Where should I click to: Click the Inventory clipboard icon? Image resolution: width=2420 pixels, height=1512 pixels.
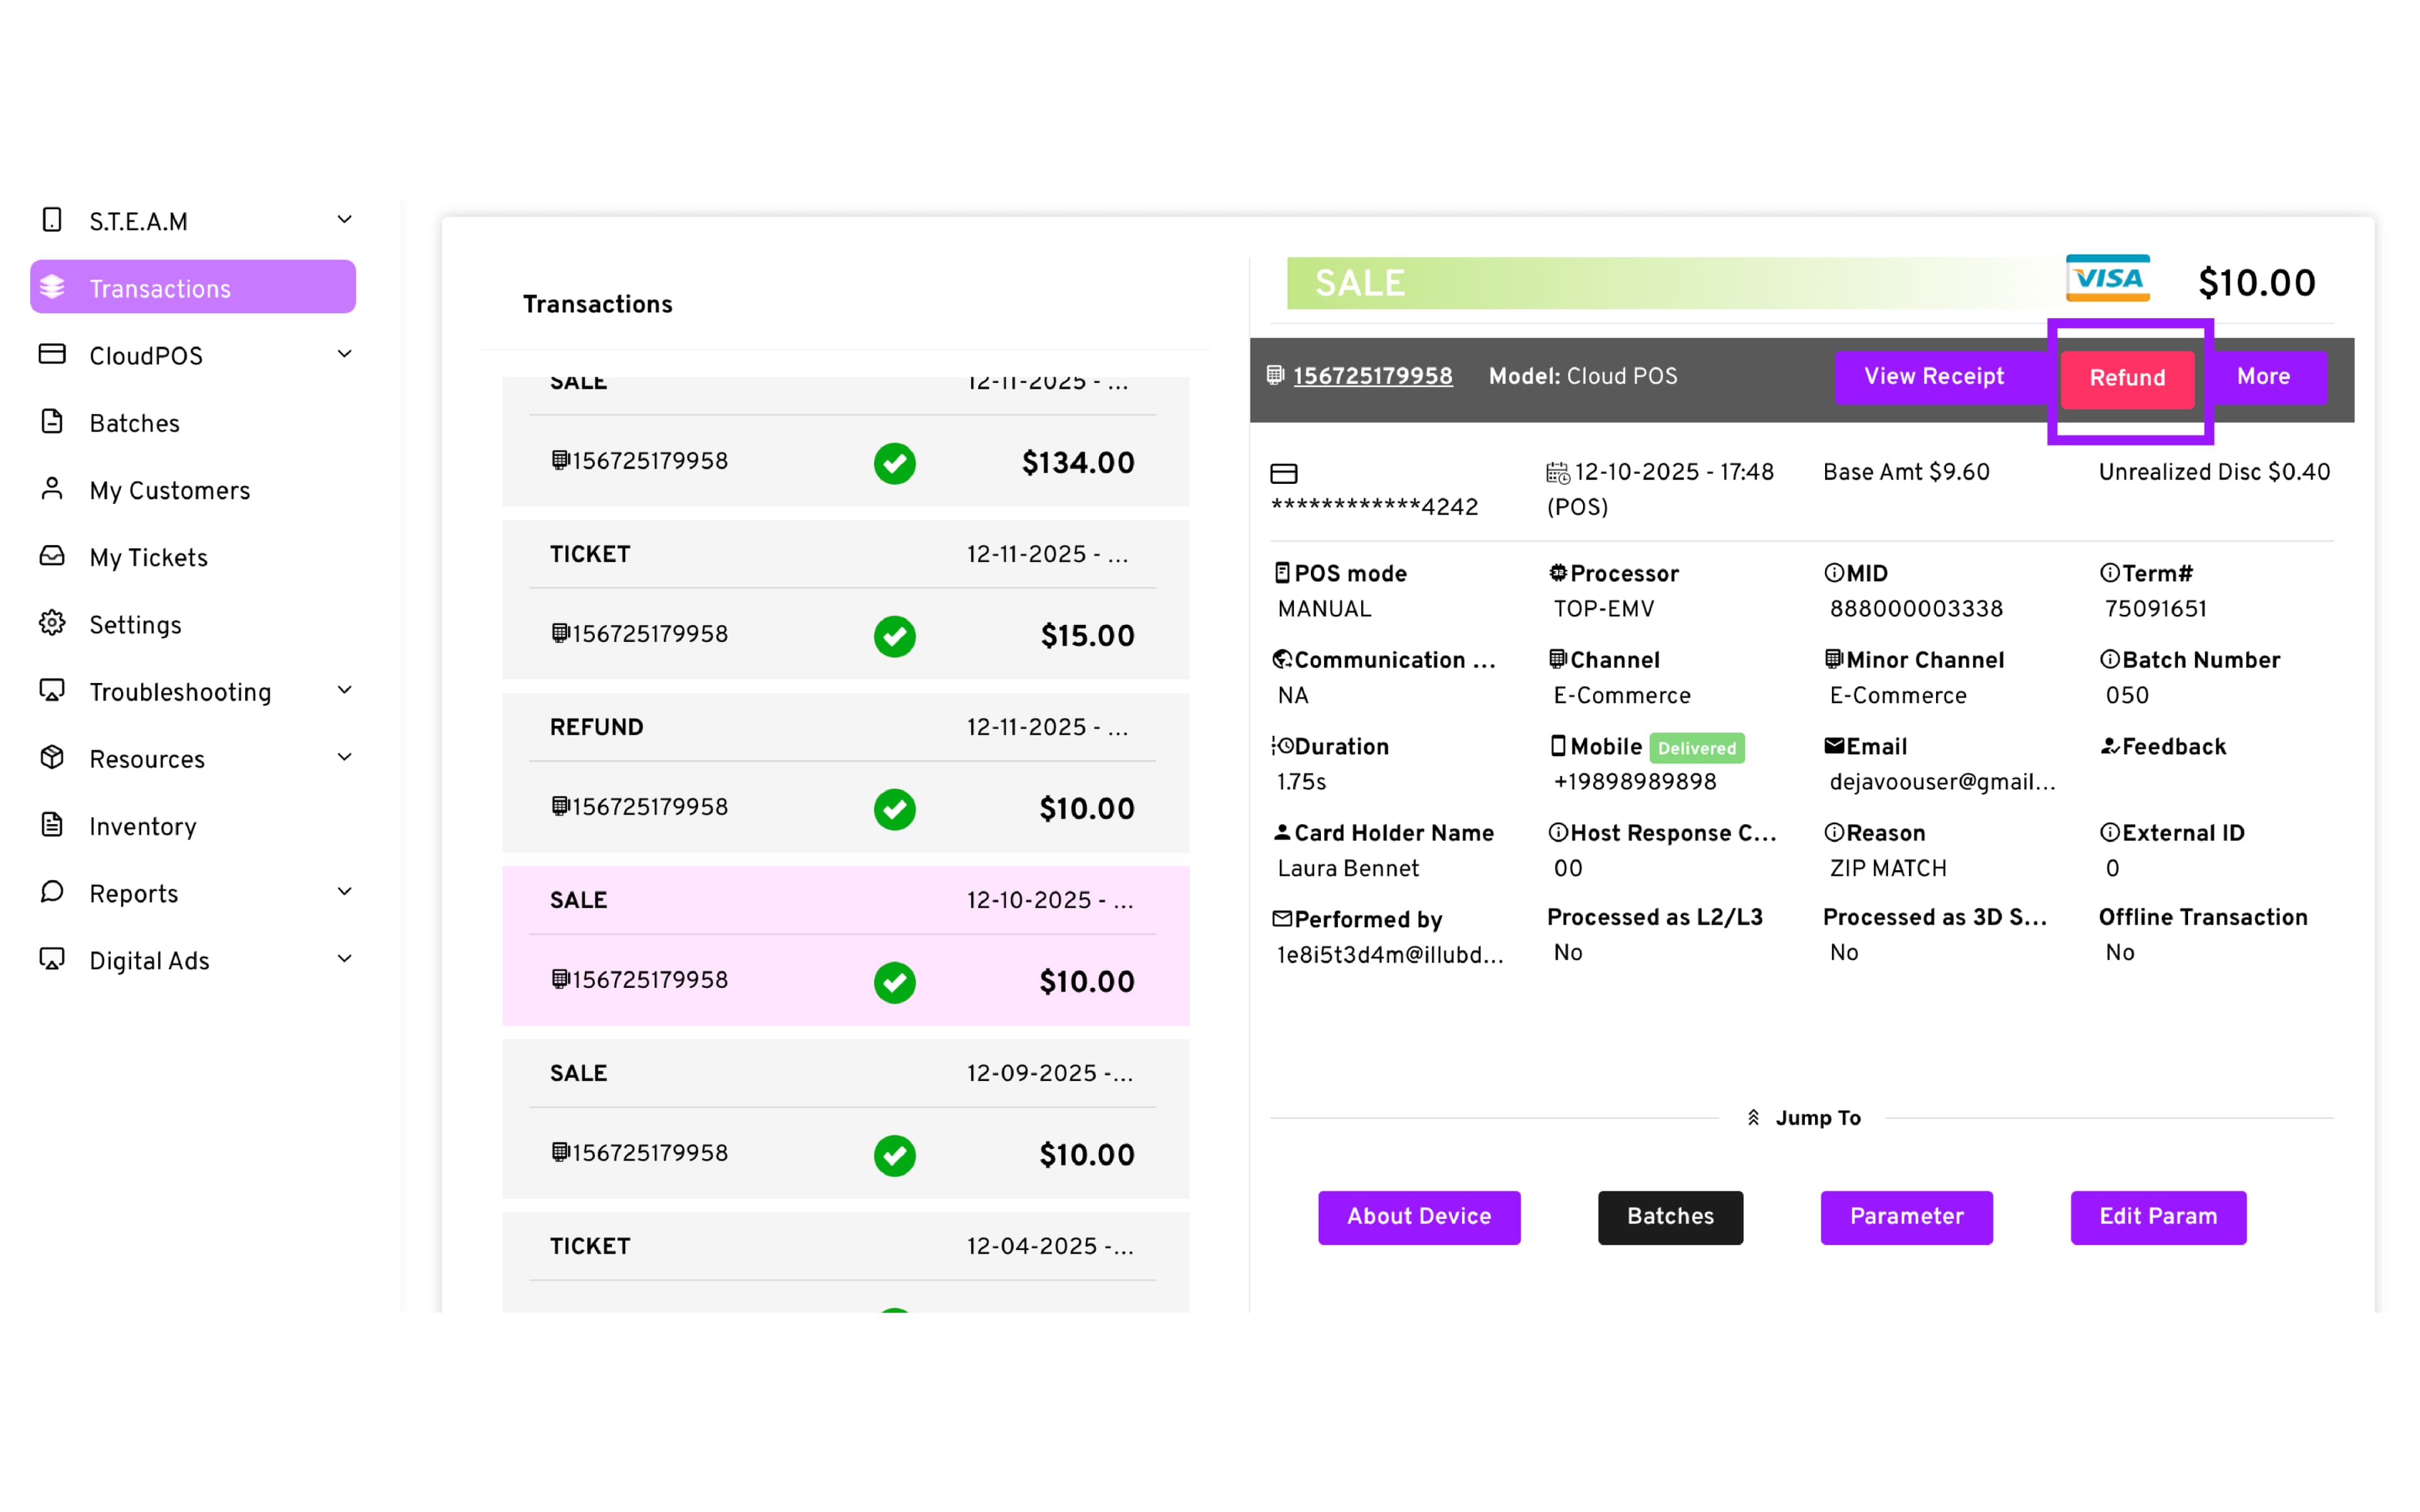[52, 825]
